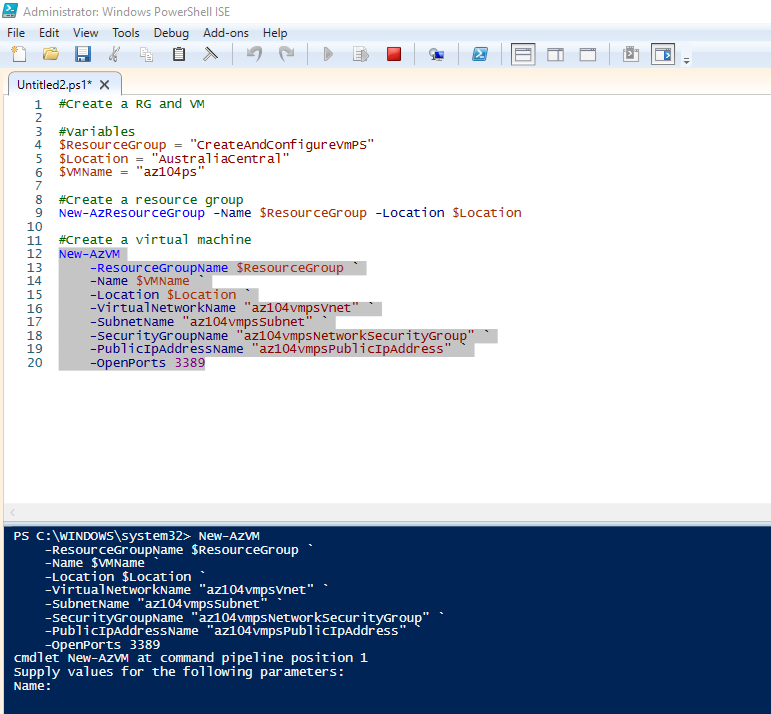Click "CreateAndConfigureVmPS" string on line 4

282,145
